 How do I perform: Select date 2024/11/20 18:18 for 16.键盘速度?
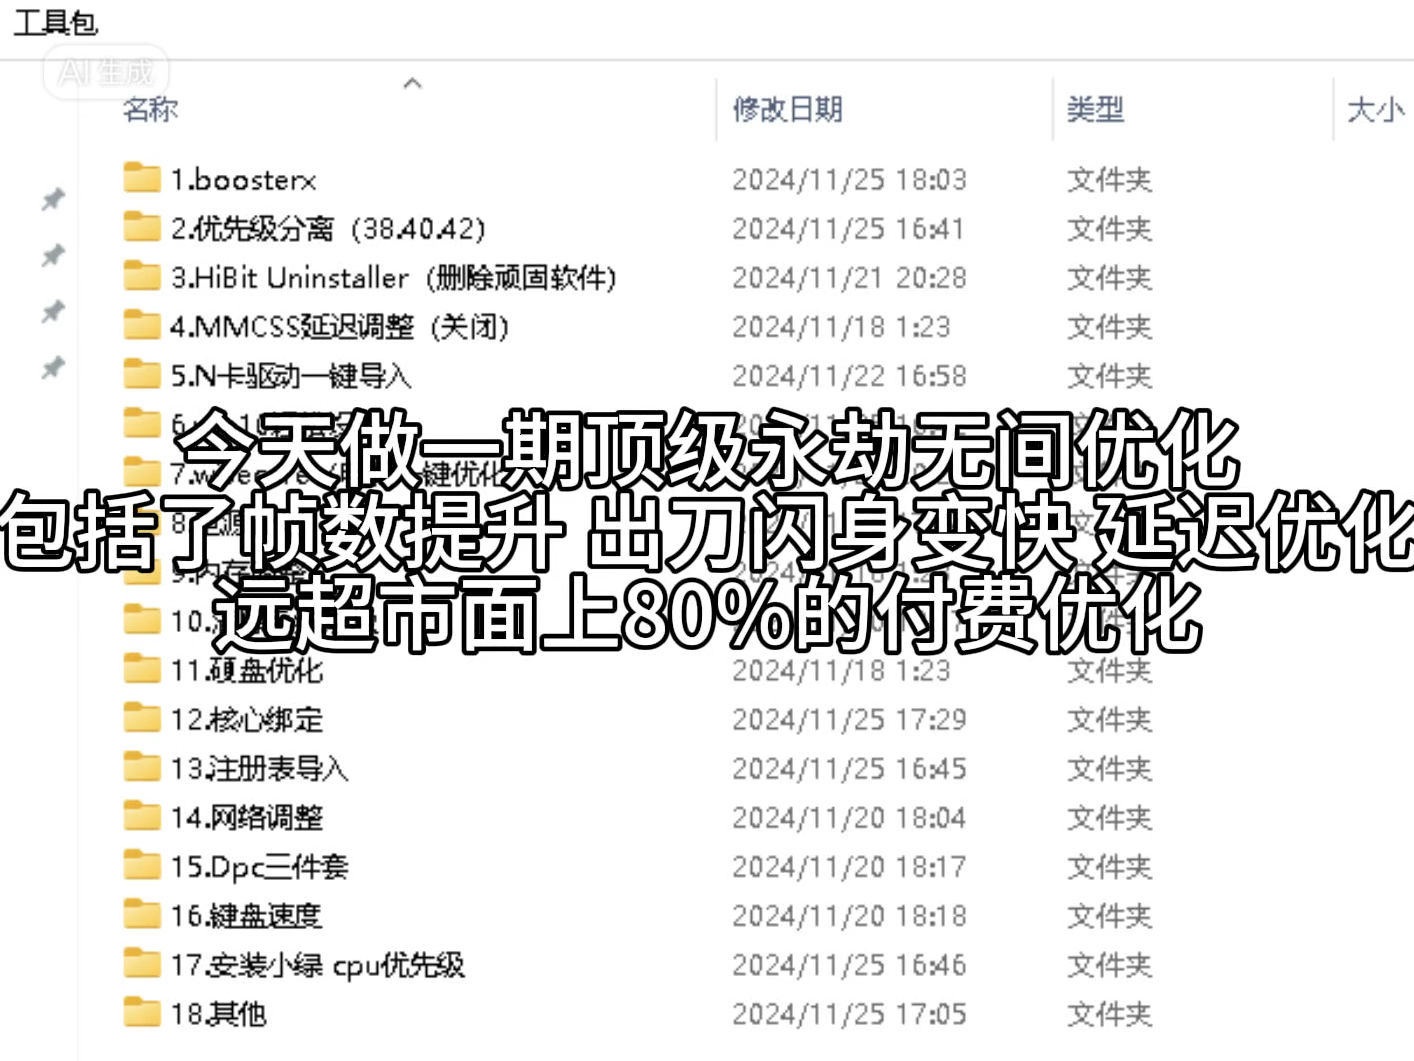849,915
